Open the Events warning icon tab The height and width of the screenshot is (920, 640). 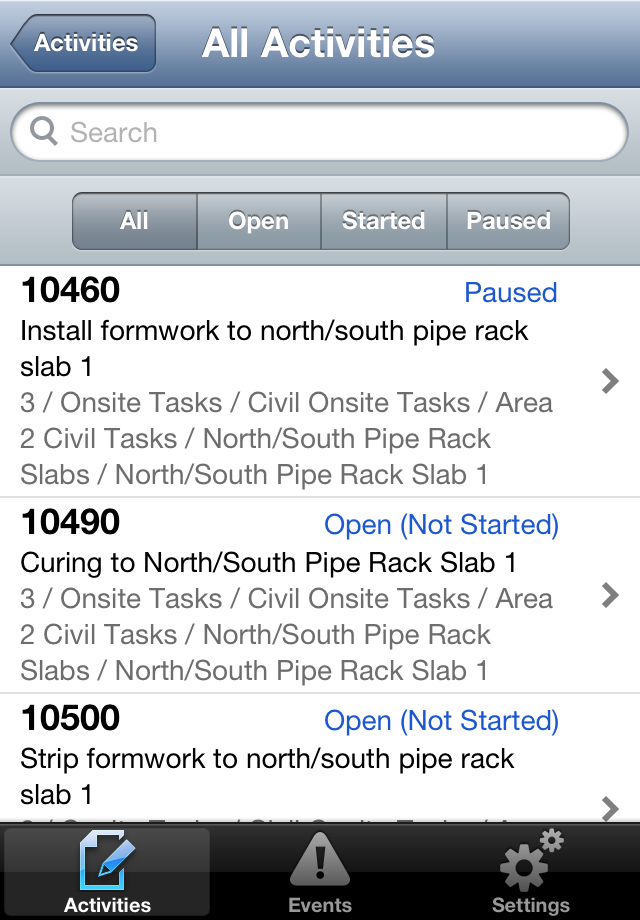click(319, 860)
